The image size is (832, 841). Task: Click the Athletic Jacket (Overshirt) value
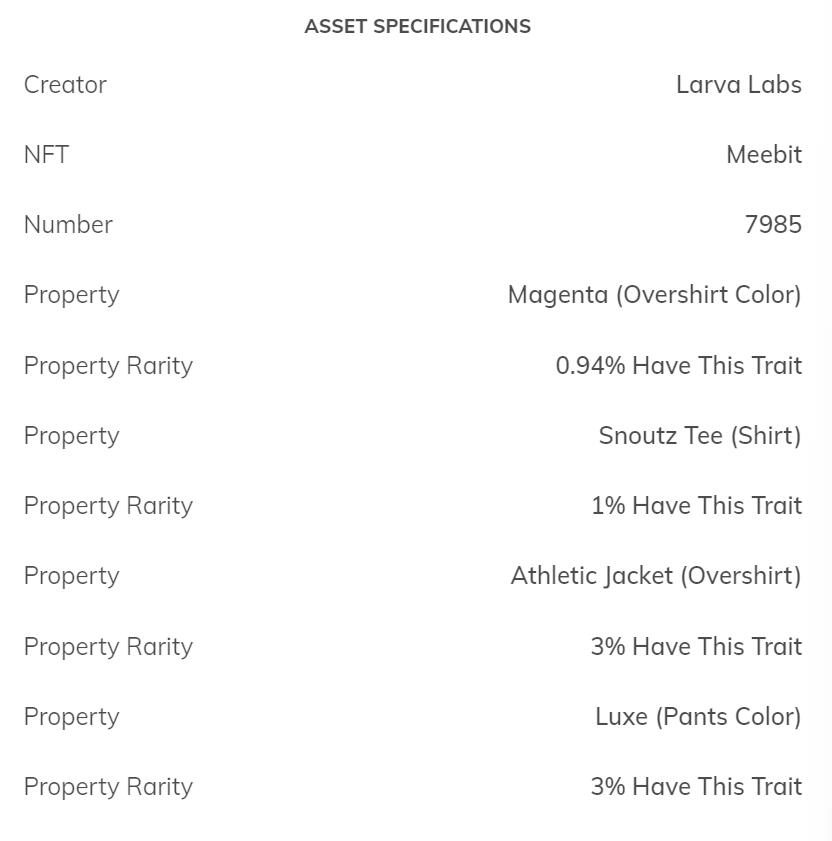(x=655, y=576)
